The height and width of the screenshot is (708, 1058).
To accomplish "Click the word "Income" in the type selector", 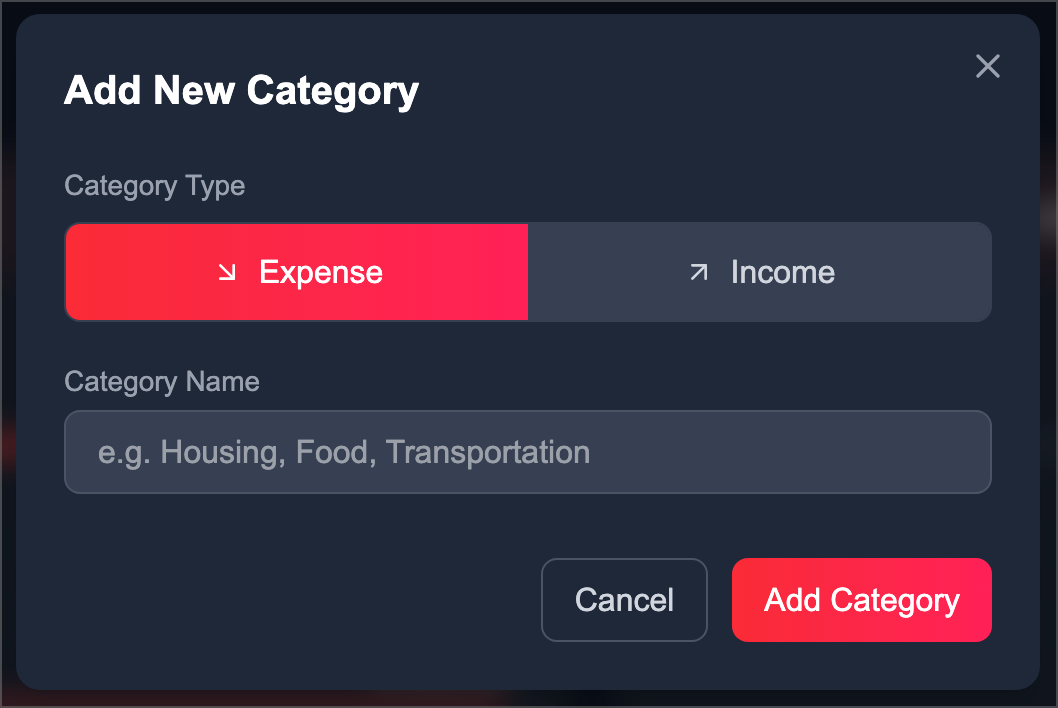I will click(x=783, y=272).
